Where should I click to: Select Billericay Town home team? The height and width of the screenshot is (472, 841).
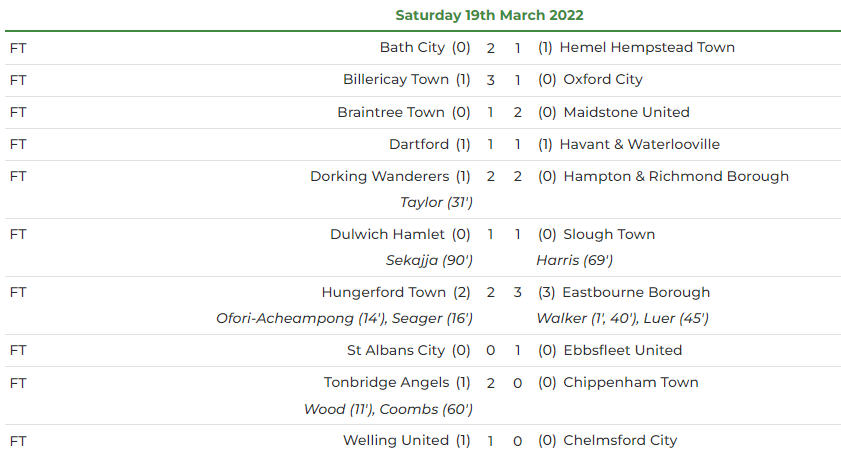(x=395, y=79)
